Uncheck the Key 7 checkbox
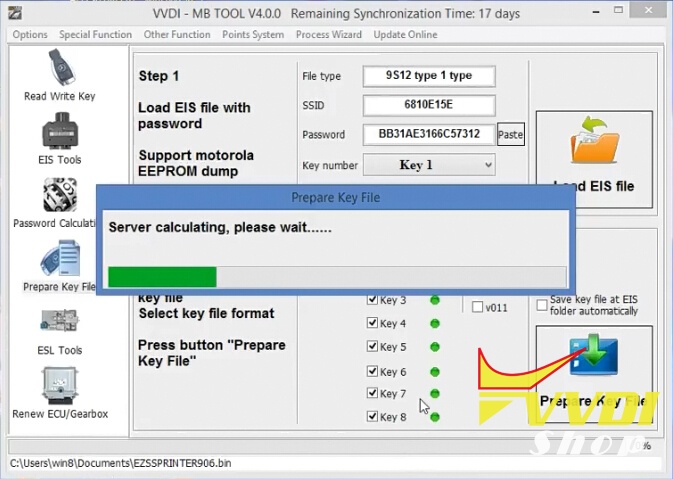 pos(372,392)
